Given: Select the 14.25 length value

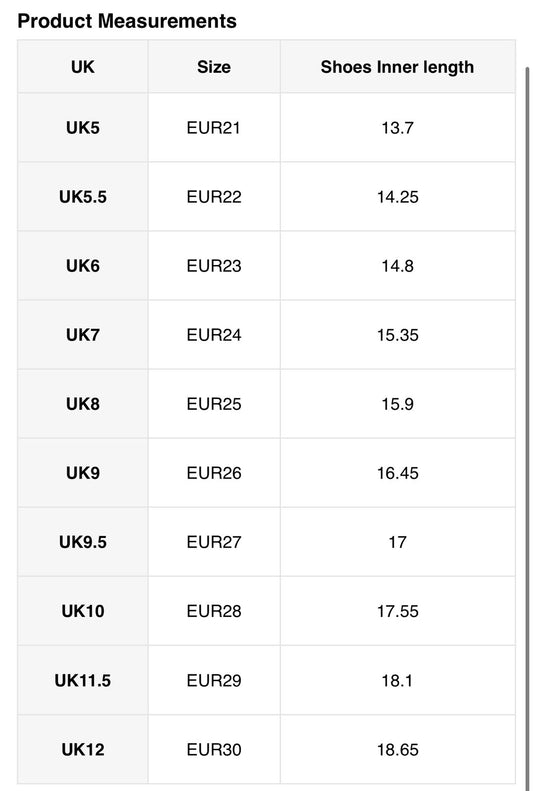Looking at the screenshot, I should tap(397, 197).
